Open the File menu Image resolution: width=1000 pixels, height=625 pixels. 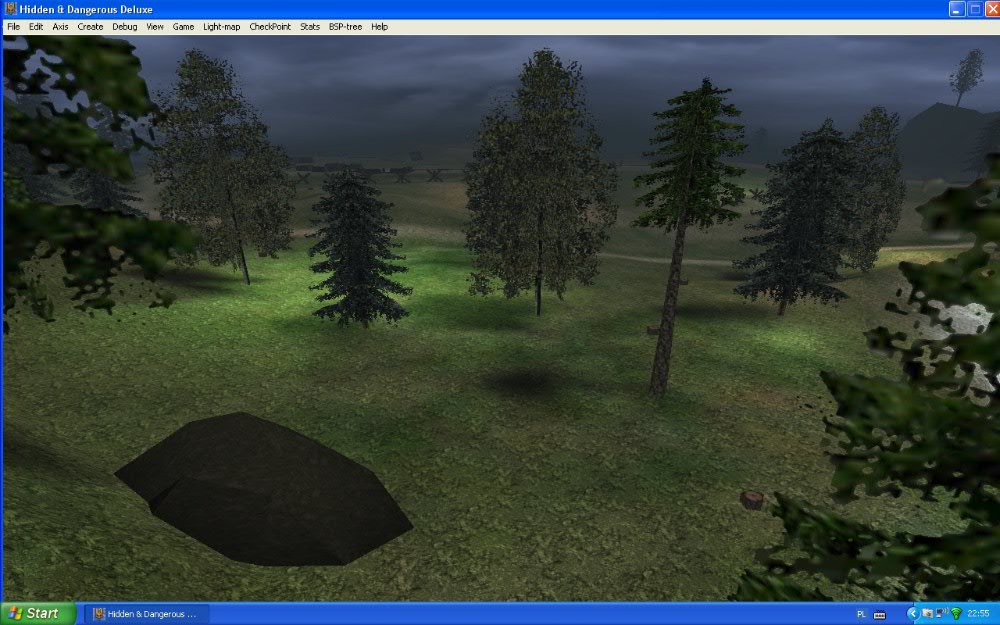click(13, 27)
